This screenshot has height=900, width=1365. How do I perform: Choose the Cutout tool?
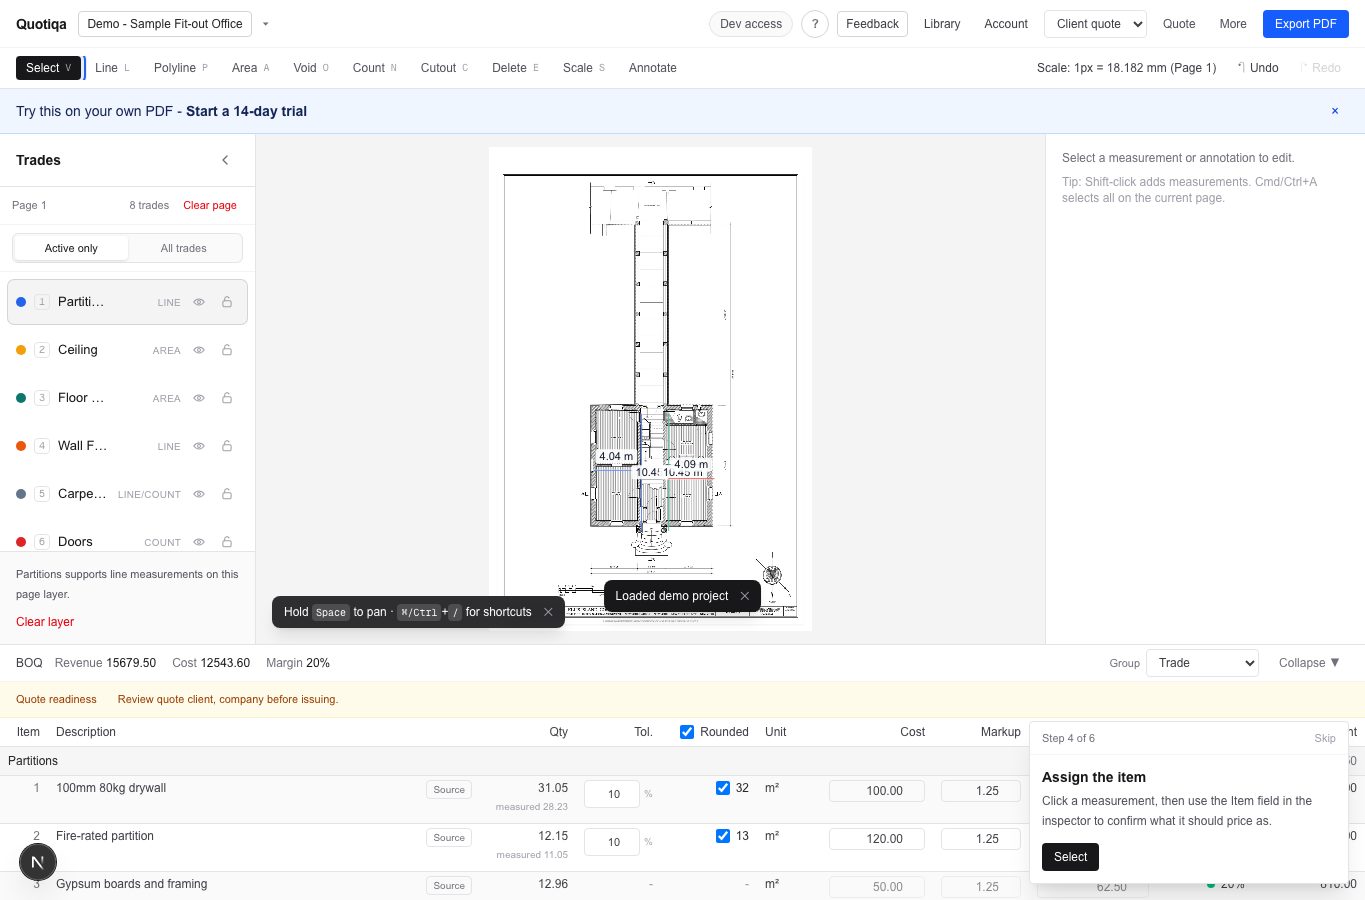[444, 68]
